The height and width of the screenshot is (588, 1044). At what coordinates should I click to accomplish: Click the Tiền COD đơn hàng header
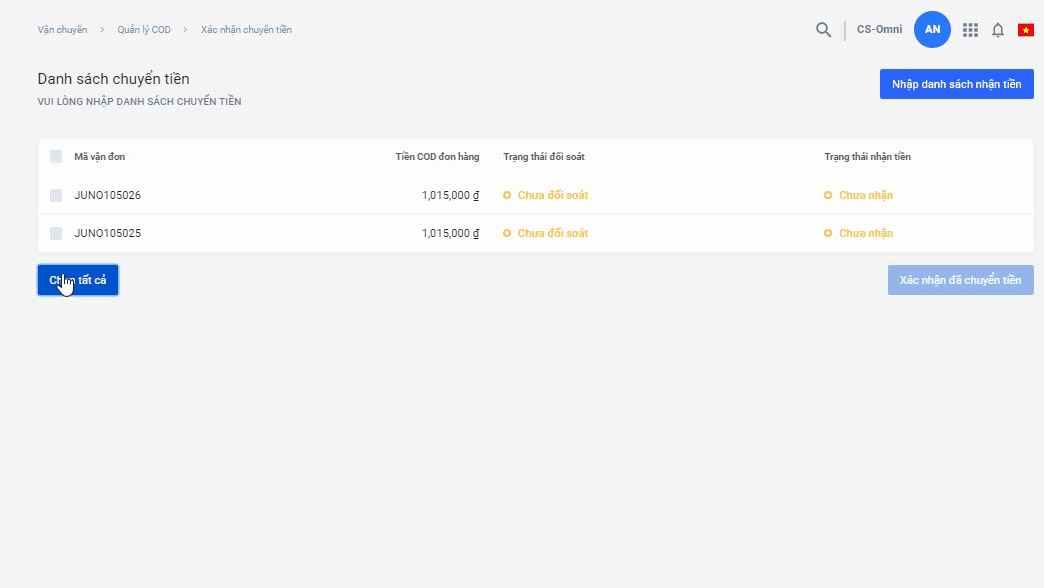pos(437,157)
